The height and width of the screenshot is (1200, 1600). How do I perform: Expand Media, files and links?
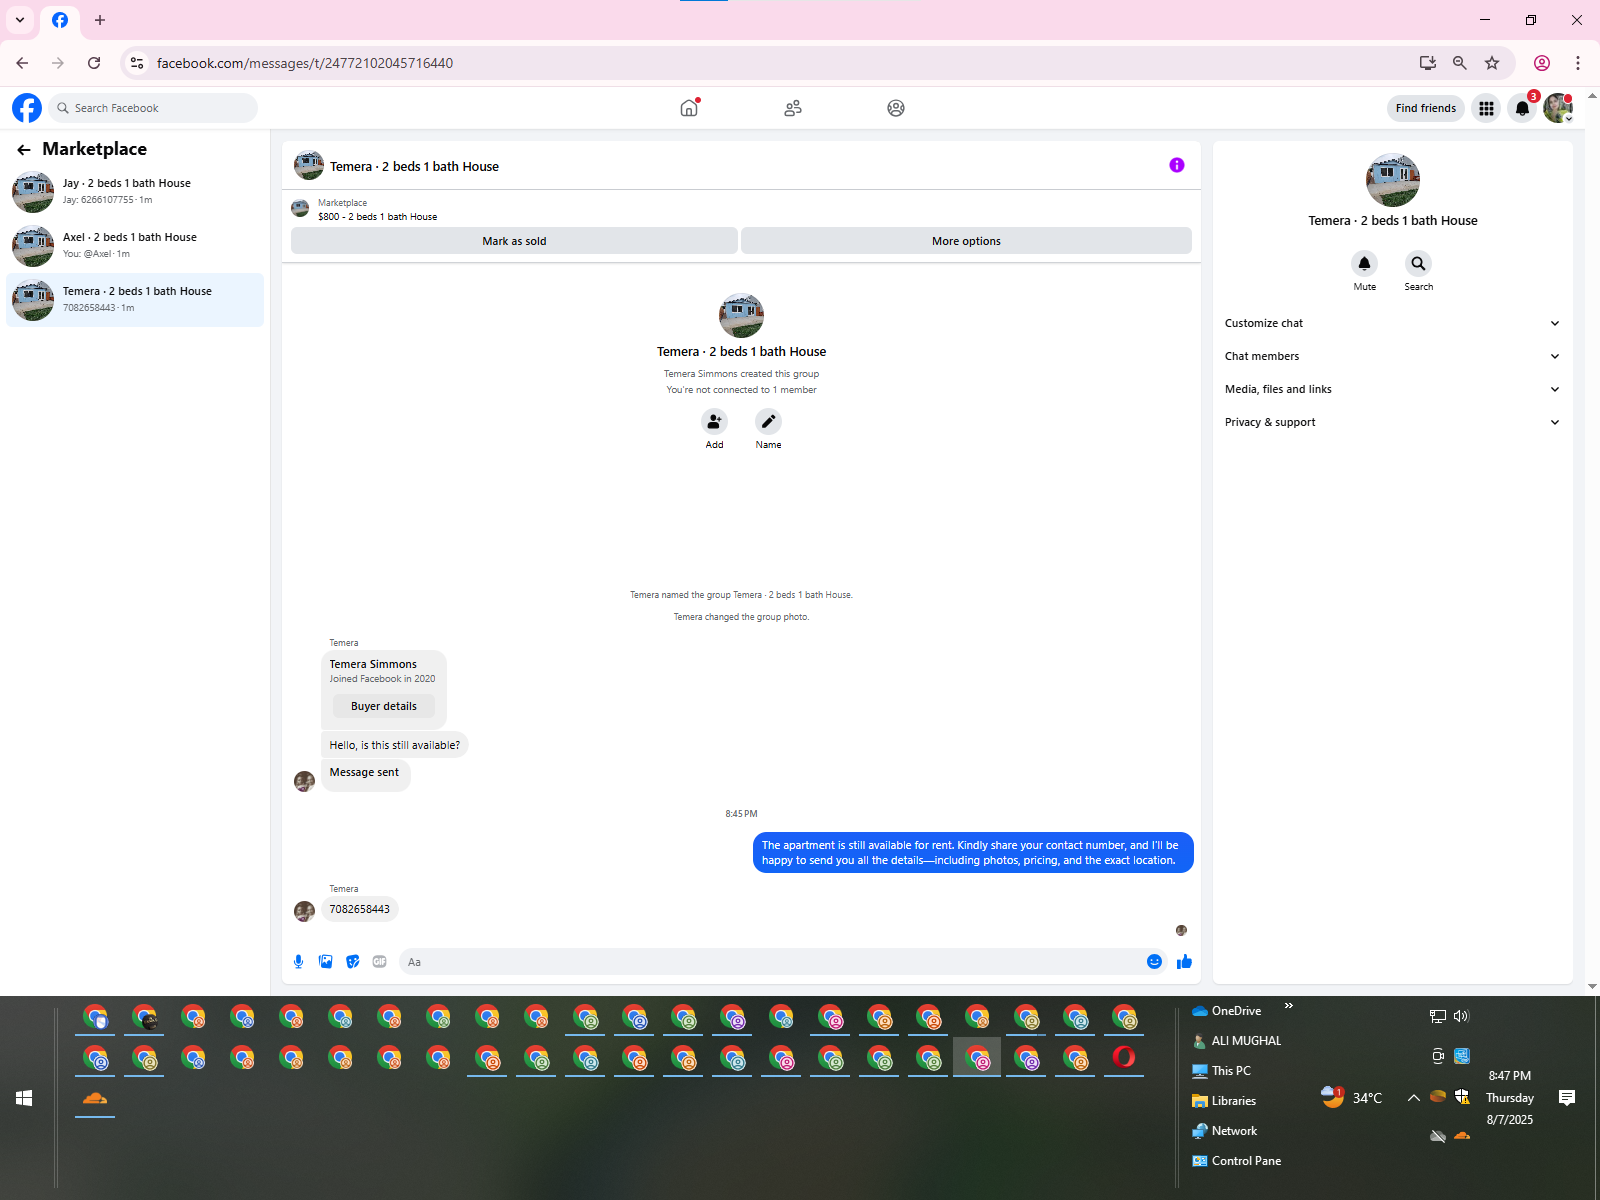click(x=1392, y=389)
